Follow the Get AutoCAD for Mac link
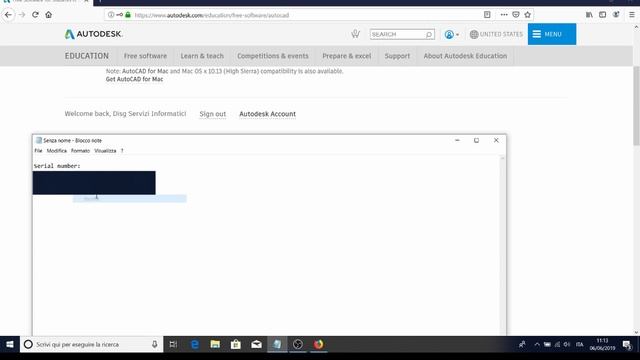Screen dimensions: 640x360 pos(134,79)
